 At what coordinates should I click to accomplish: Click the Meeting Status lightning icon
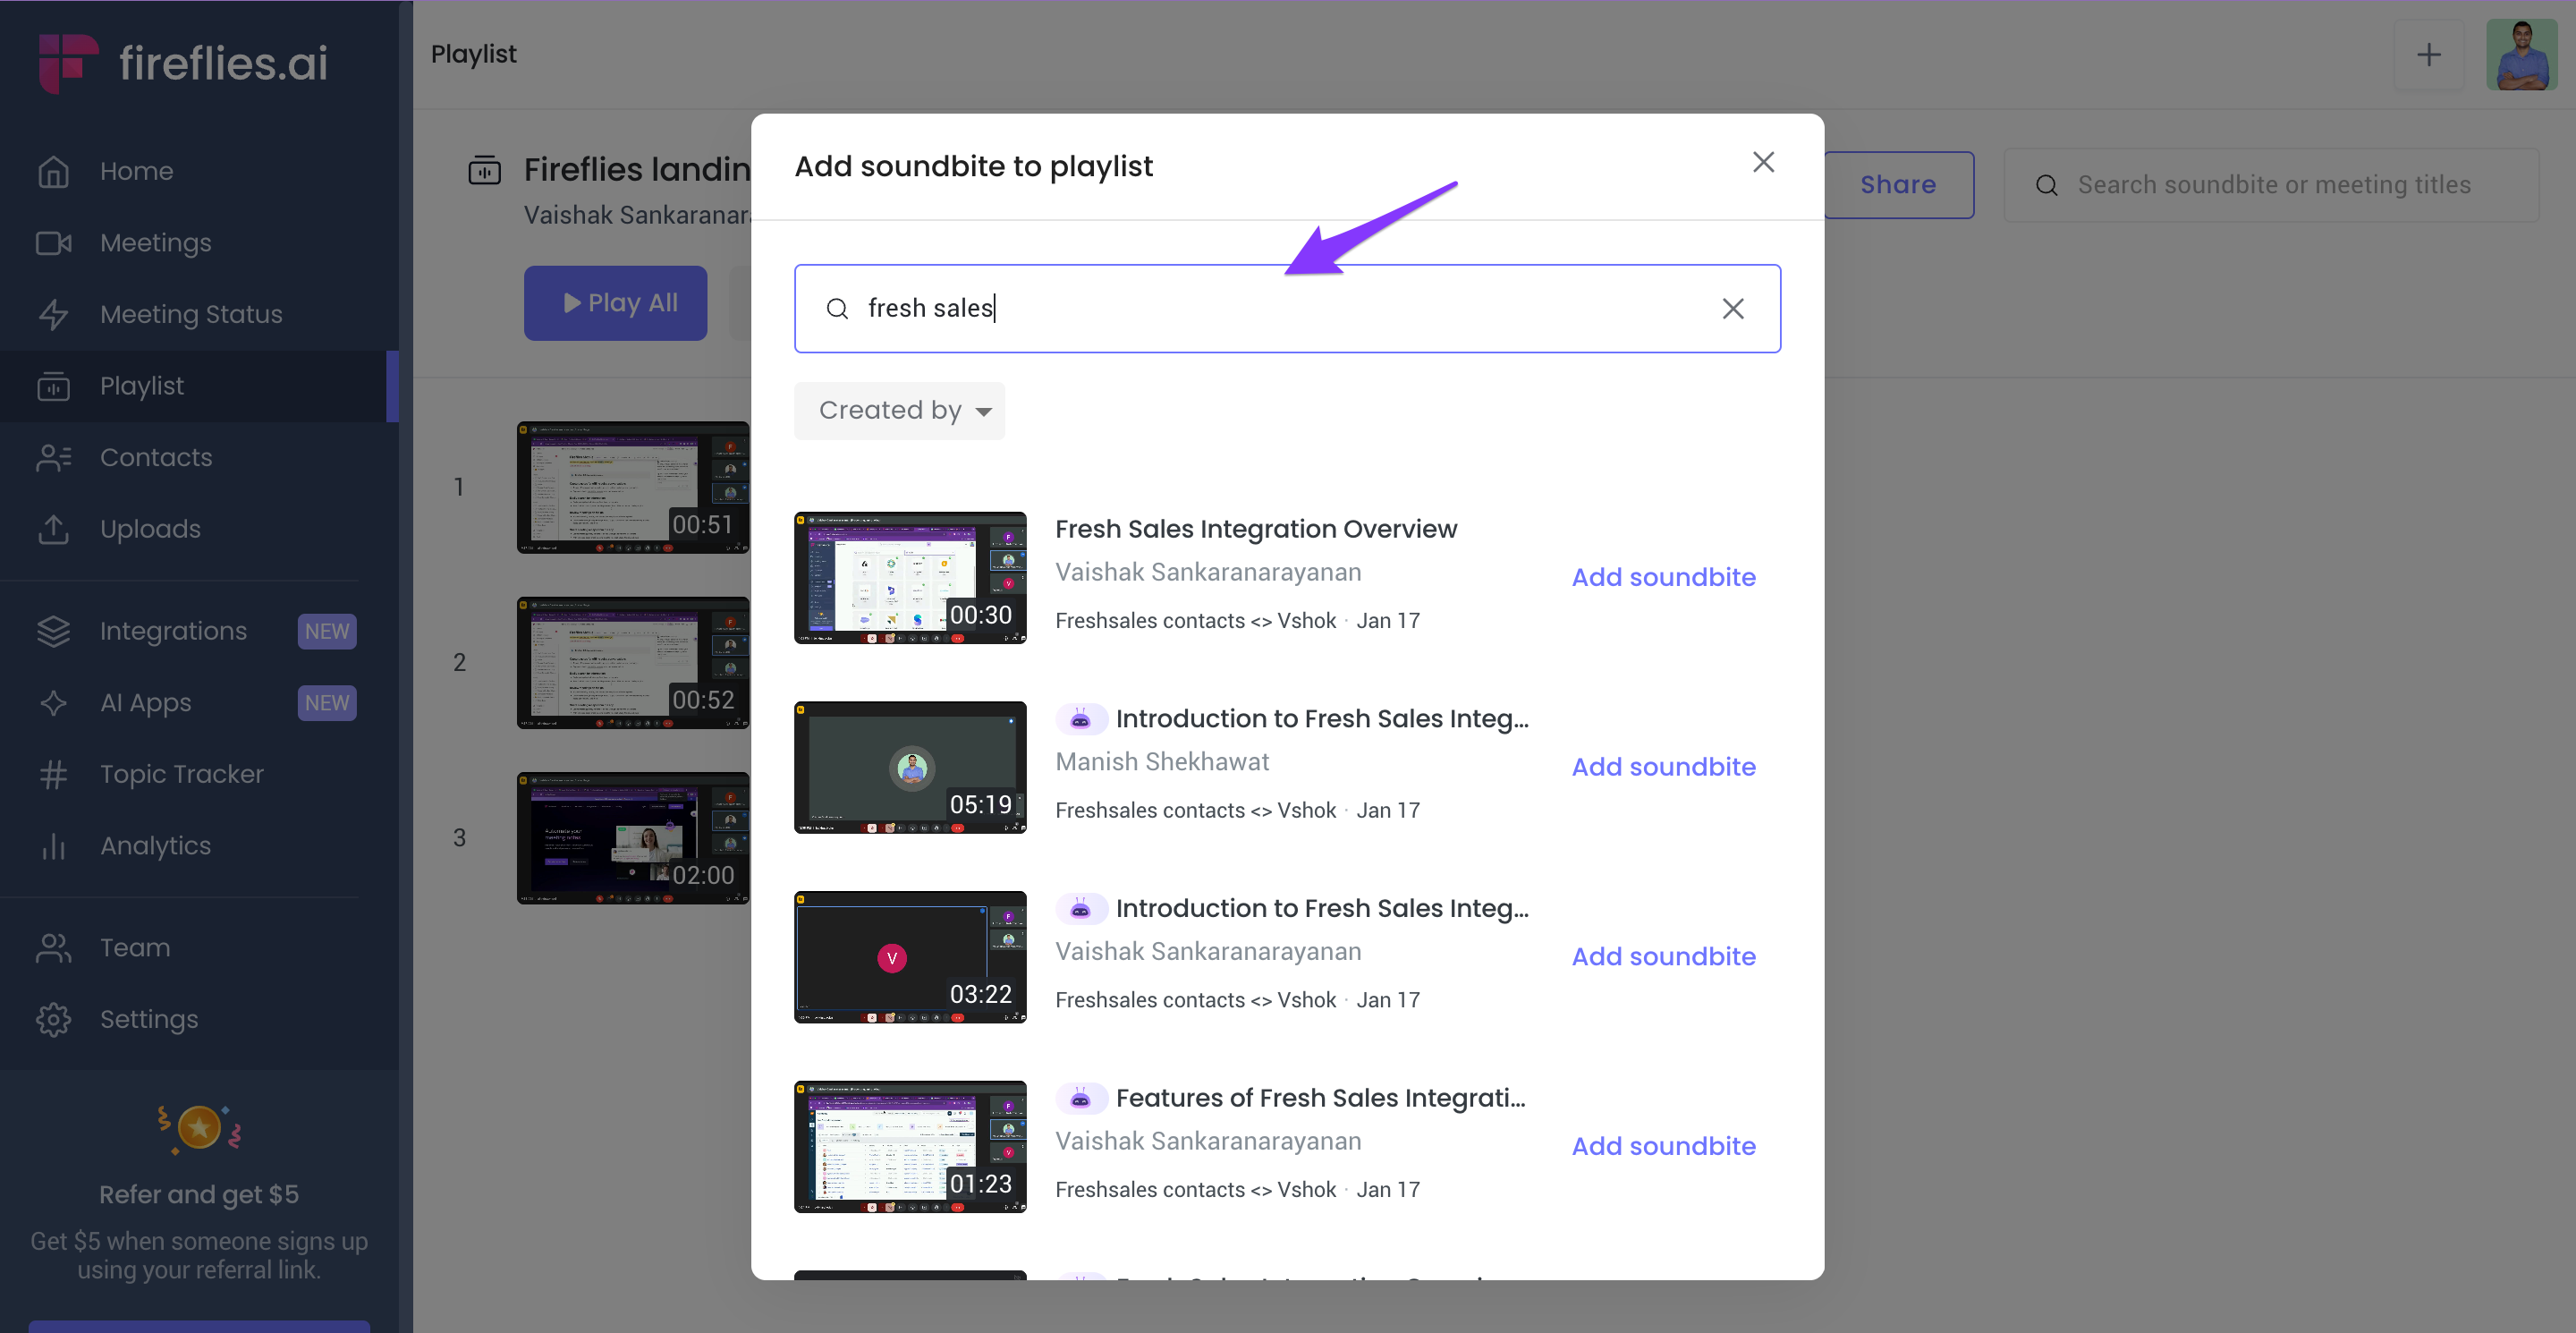tap(53, 314)
